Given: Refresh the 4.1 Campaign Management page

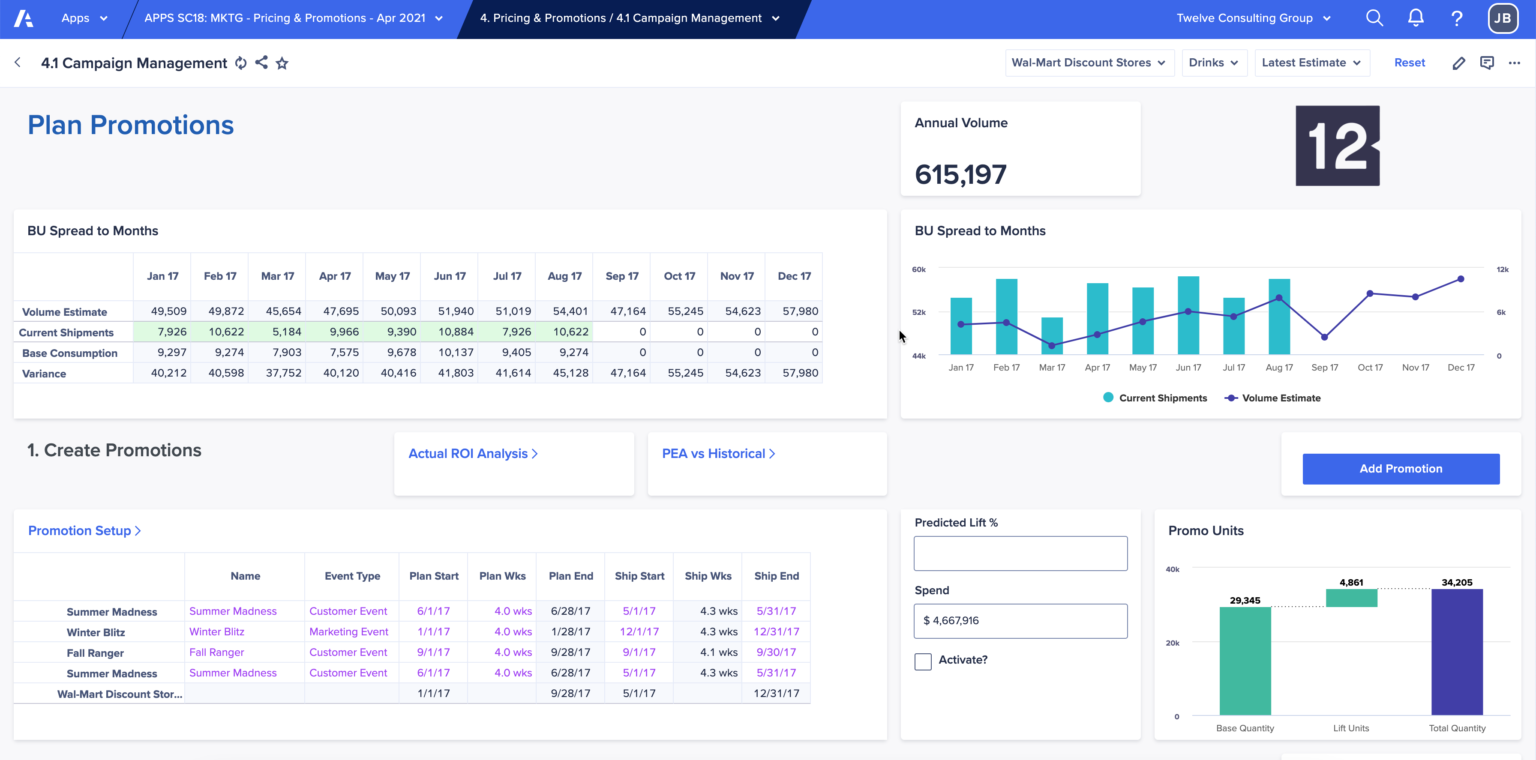Looking at the screenshot, I should pos(240,62).
